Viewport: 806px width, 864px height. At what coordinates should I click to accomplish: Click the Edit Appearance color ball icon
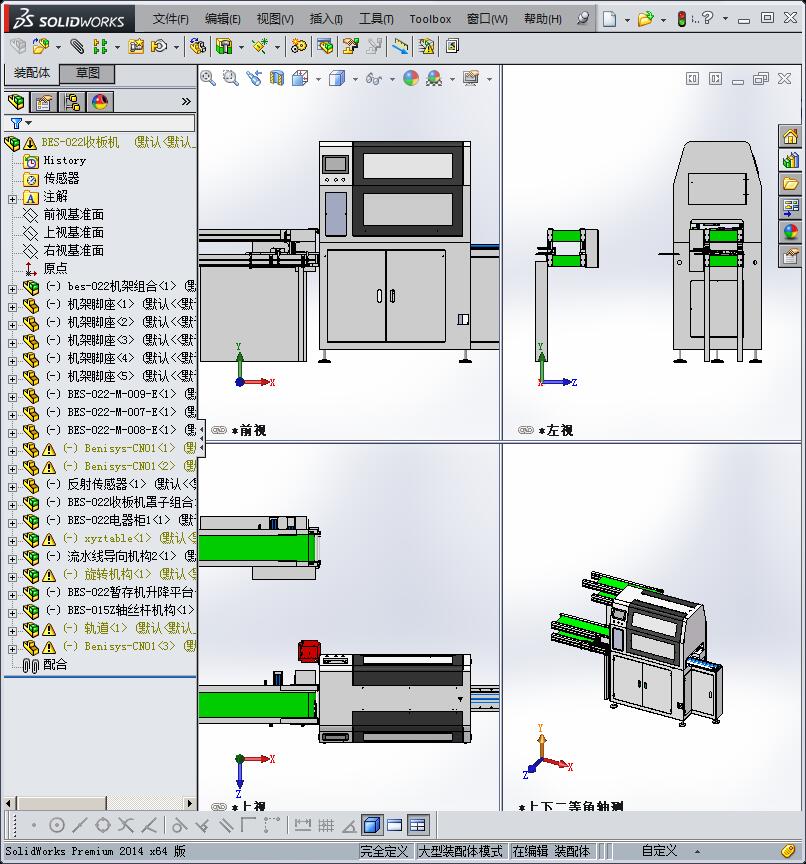[x=410, y=78]
